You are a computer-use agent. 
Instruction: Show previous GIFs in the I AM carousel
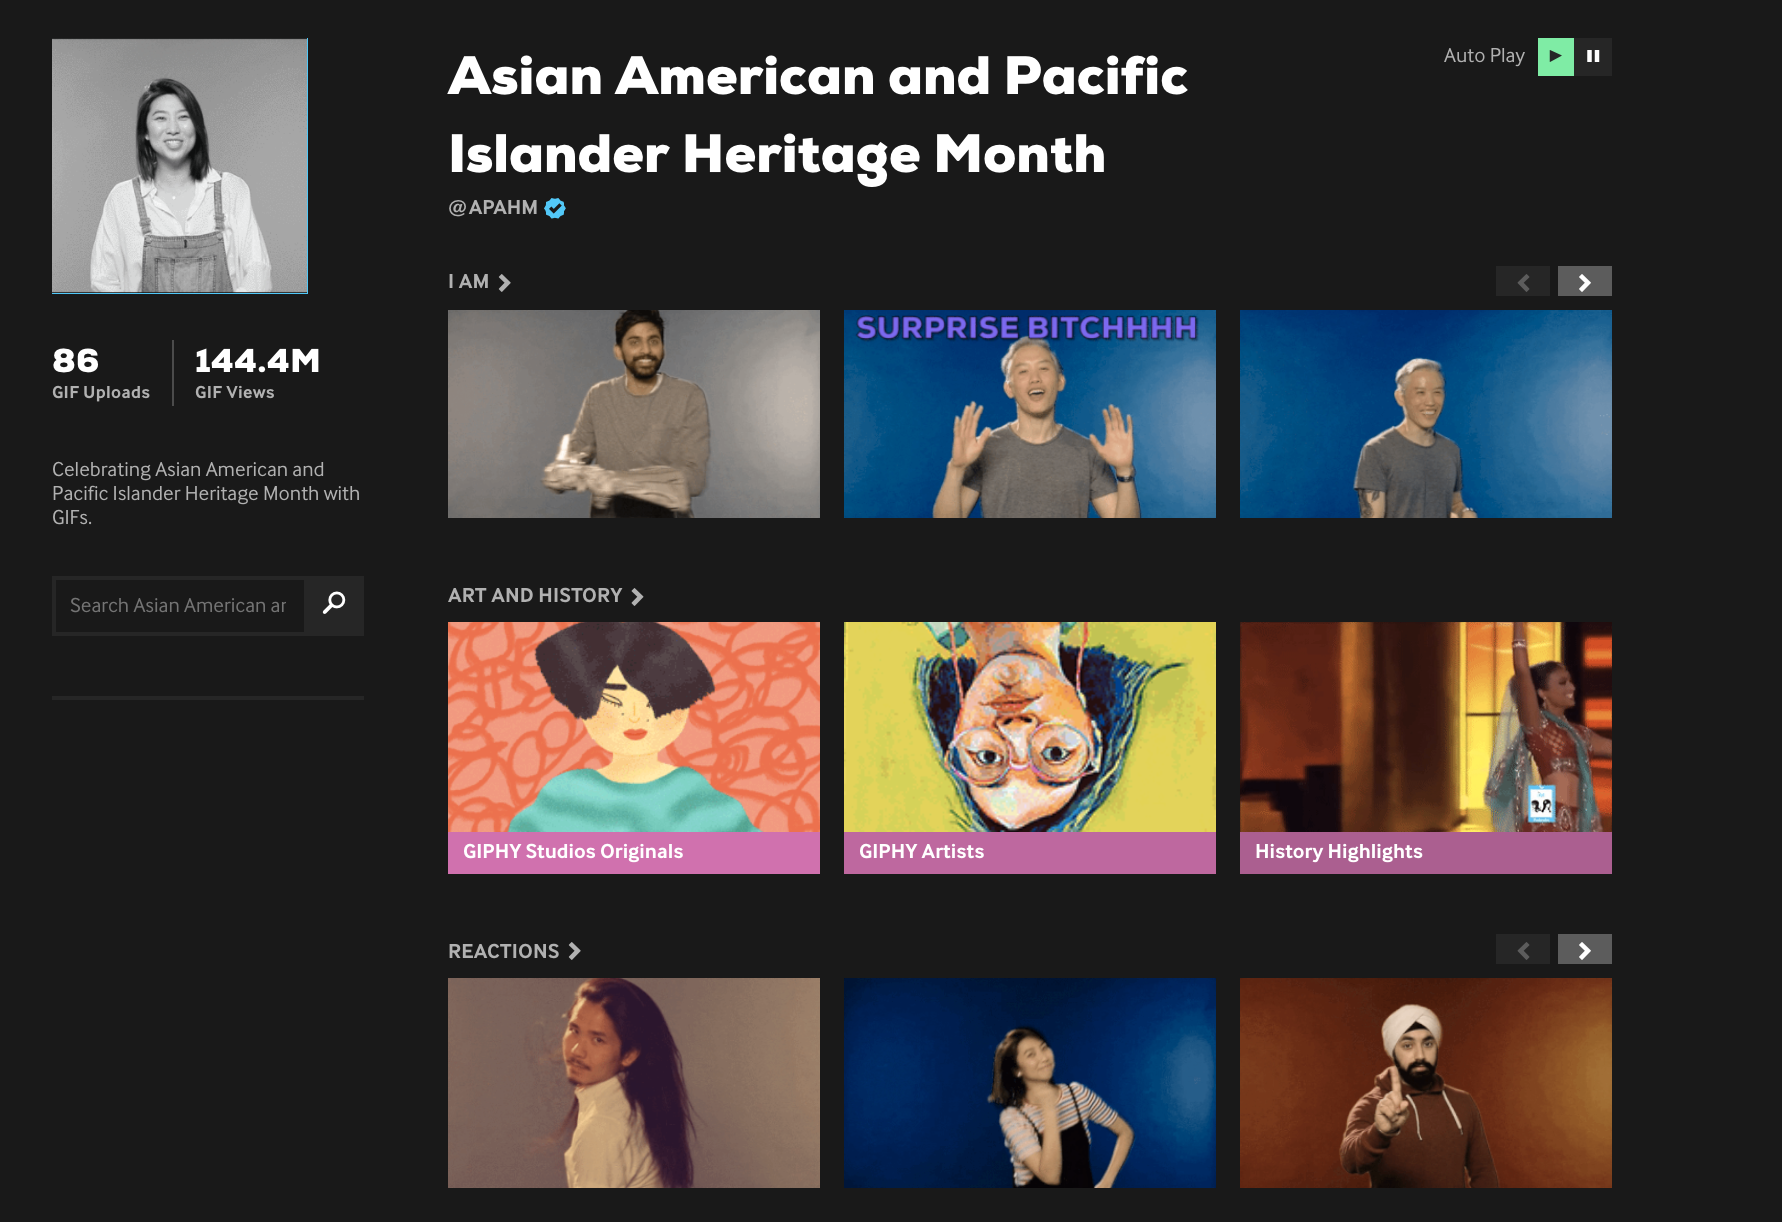click(1522, 282)
